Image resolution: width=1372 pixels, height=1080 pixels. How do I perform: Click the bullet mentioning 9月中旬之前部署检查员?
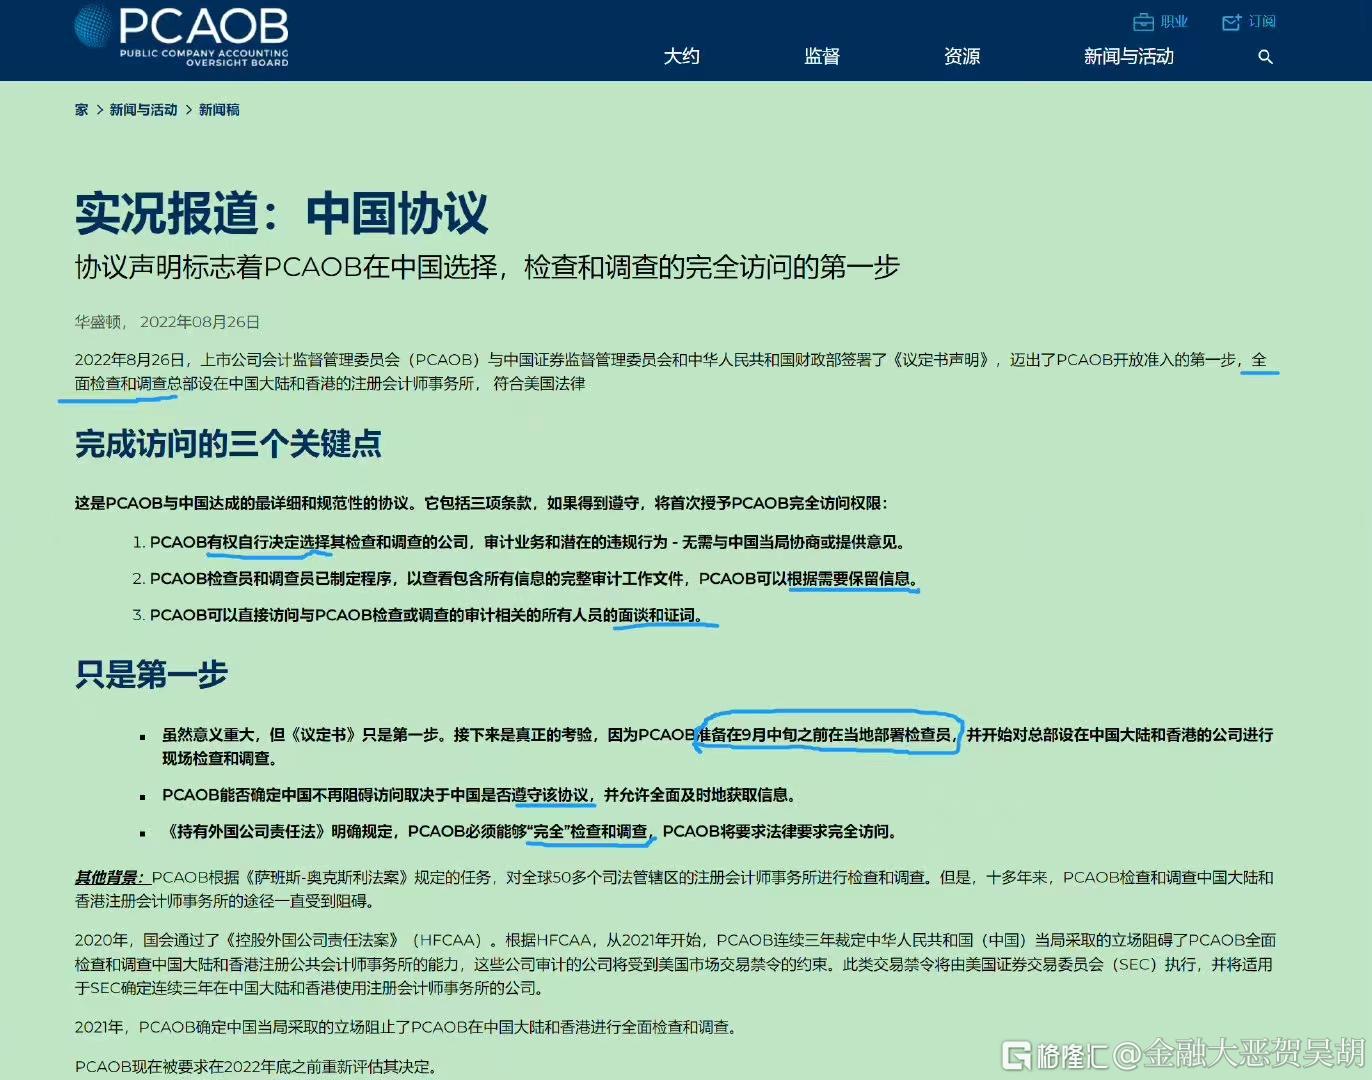coord(717,747)
